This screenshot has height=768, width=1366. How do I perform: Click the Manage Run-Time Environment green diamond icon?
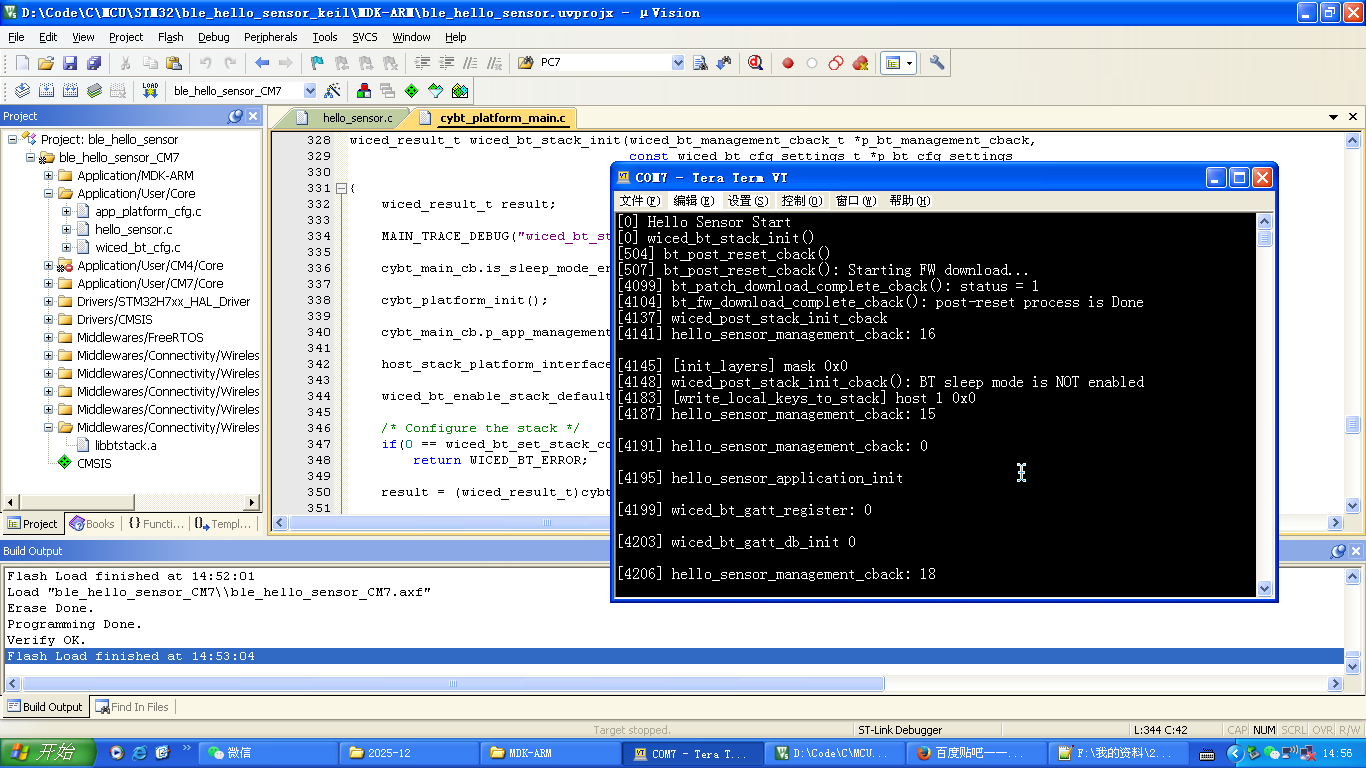click(411, 90)
